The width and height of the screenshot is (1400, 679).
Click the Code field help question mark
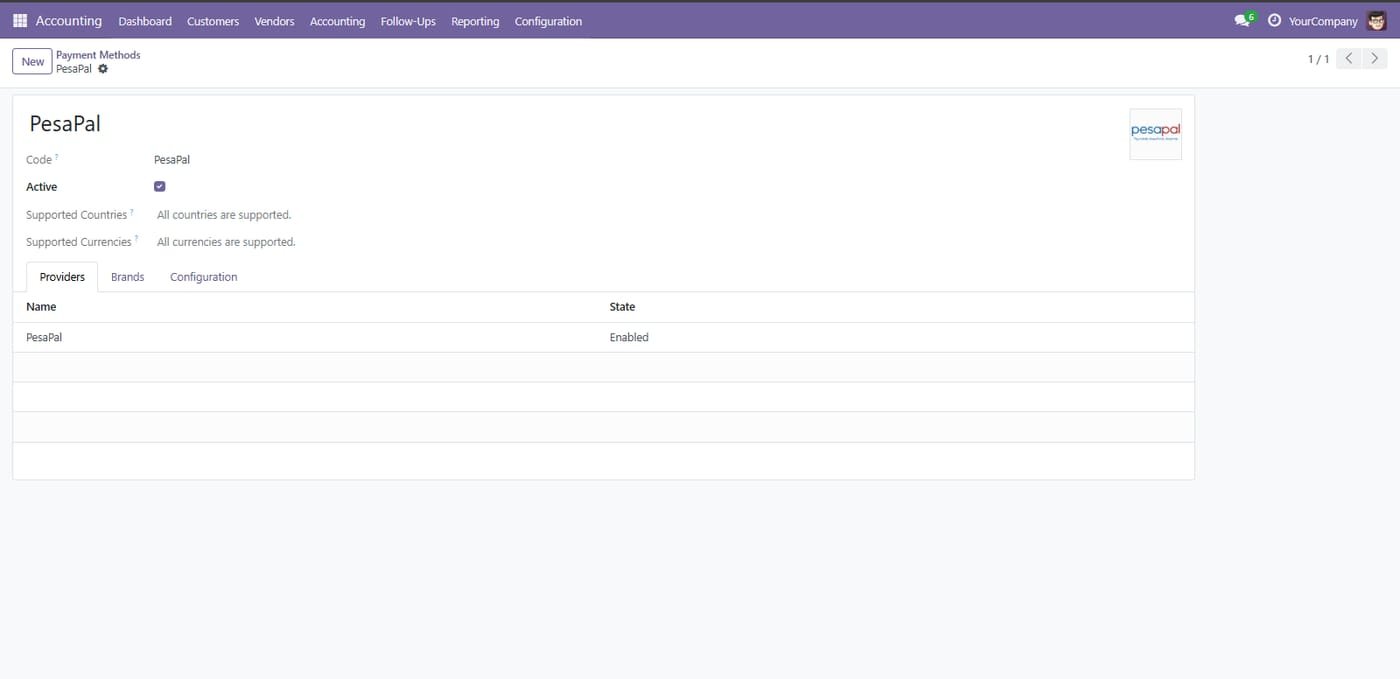pyautogui.click(x=57, y=157)
